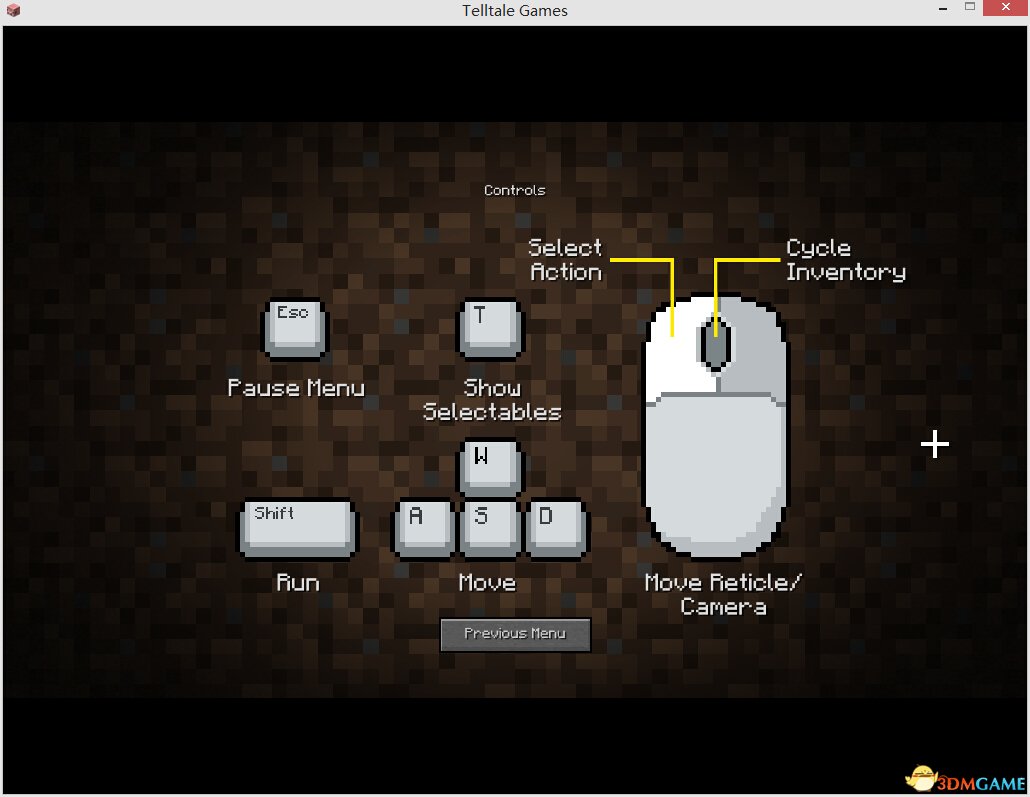Viewport: 1030px width, 797px height.
Task: Close the Telltale Games window
Action: point(1006,7)
